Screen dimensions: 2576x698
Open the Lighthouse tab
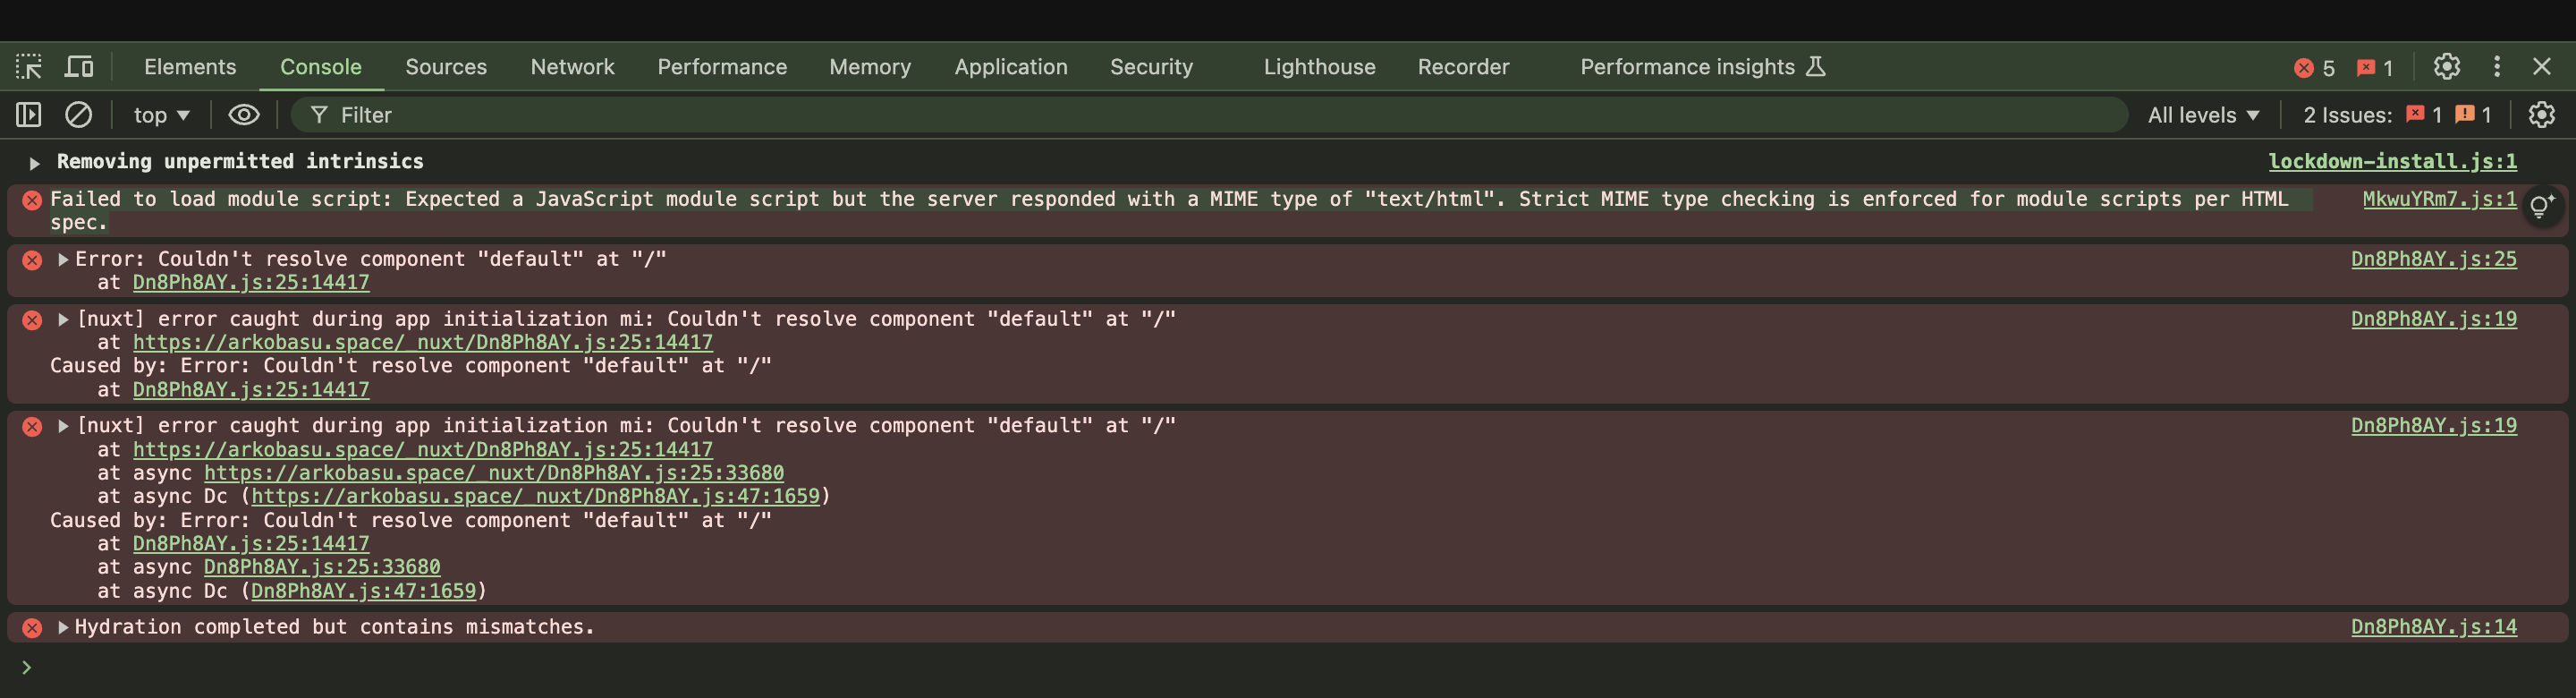pyautogui.click(x=1319, y=67)
